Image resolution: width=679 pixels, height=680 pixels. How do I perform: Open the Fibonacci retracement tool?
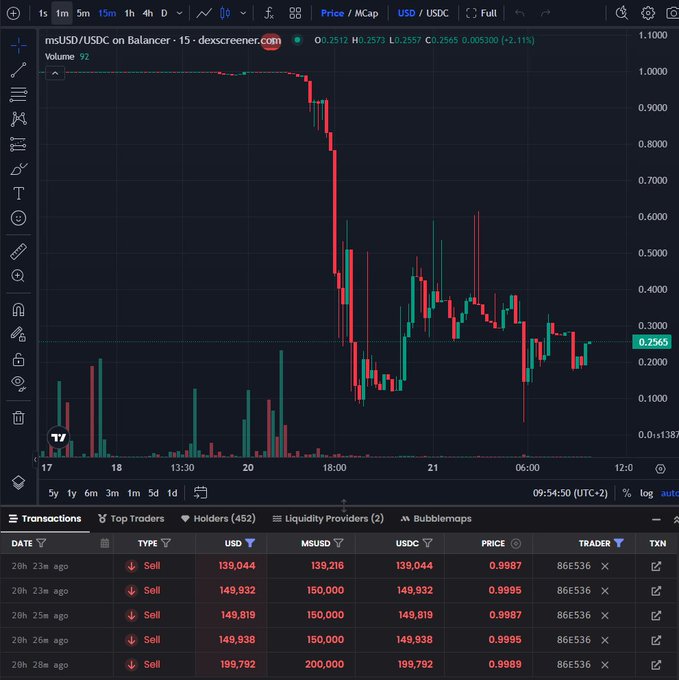pyautogui.click(x=18, y=94)
